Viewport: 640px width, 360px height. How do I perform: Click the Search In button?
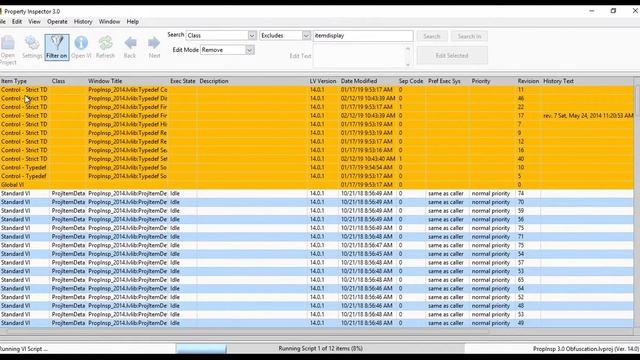[469, 36]
